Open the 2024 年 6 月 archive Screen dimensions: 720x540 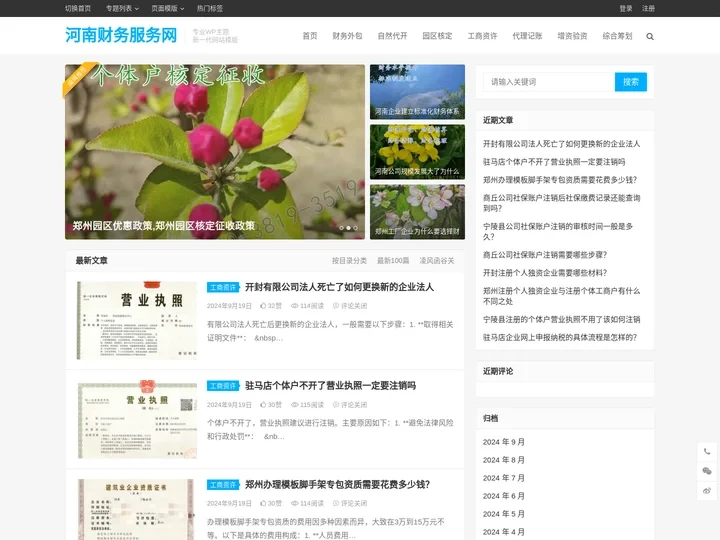[504, 496]
